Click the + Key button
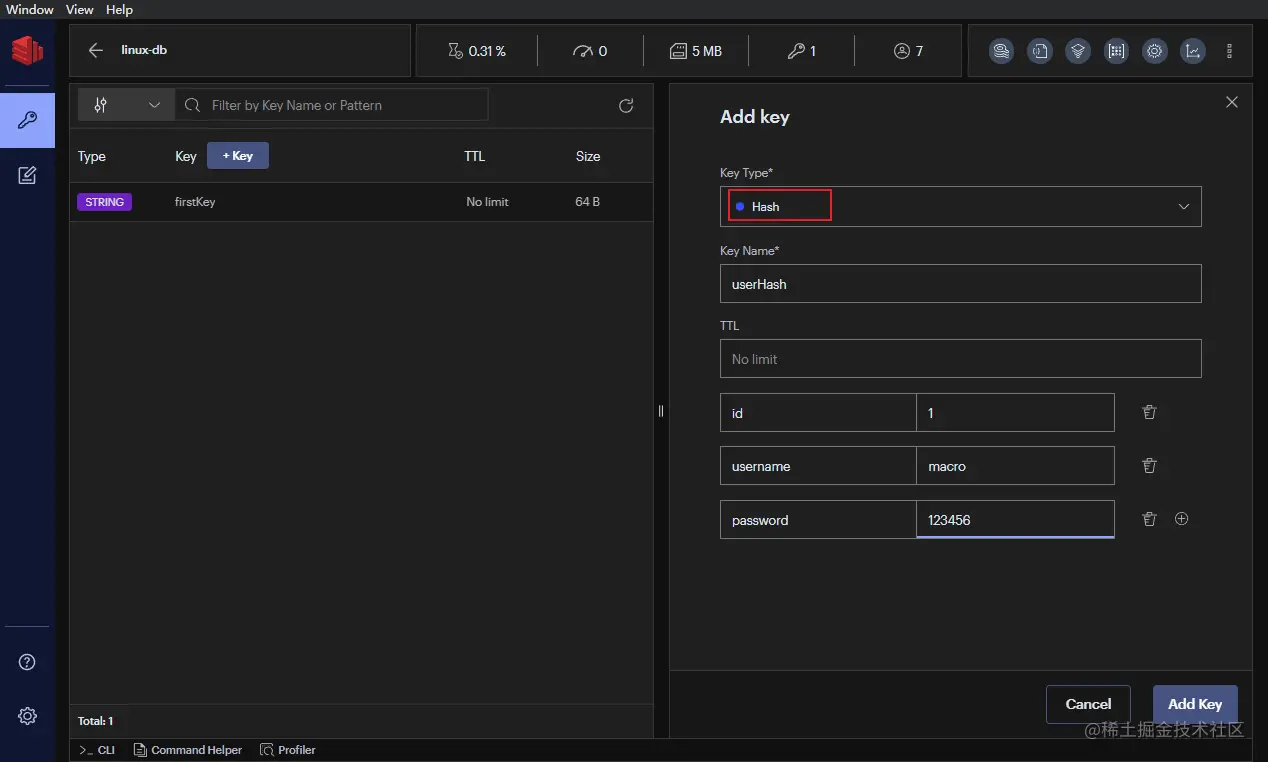The width and height of the screenshot is (1268, 762). 237,156
